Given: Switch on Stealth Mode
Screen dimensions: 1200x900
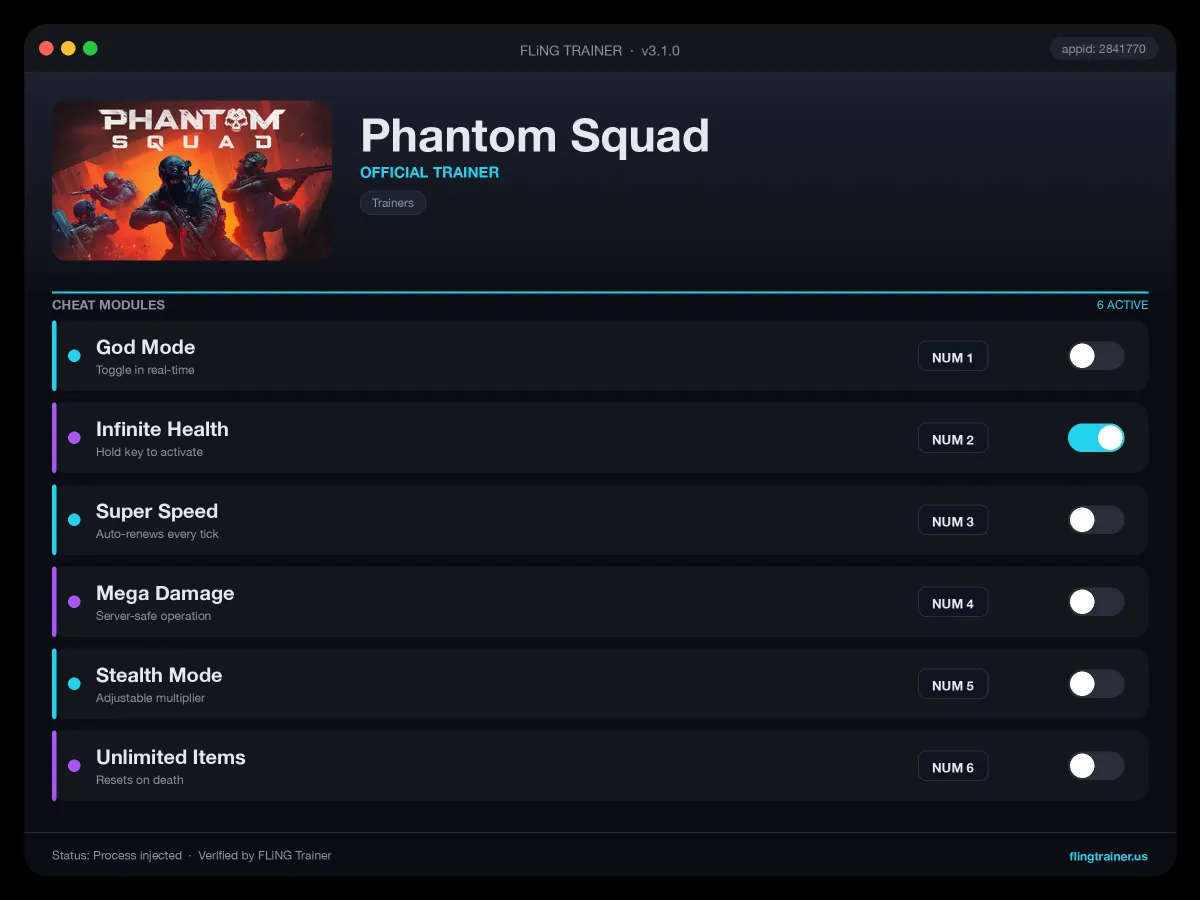Looking at the screenshot, I should pyautogui.click(x=1096, y=684).
